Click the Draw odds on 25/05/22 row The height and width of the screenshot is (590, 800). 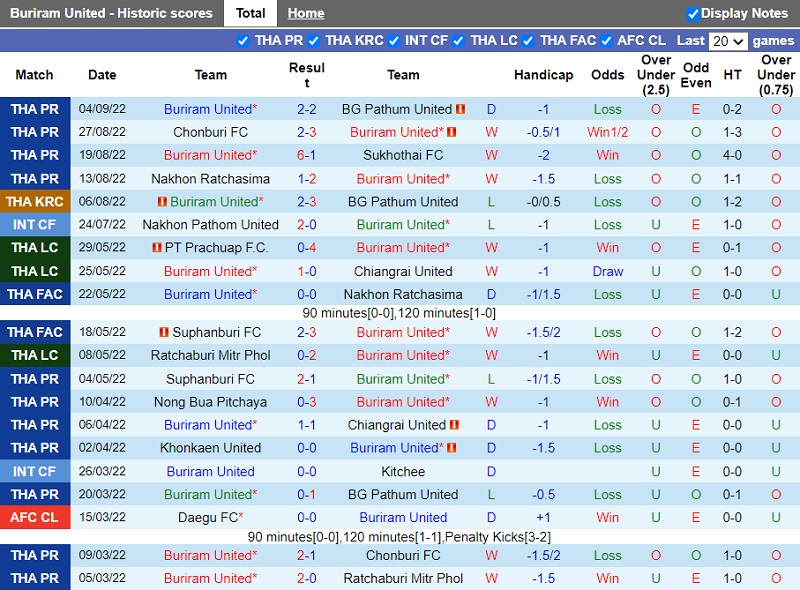tap(607, 271)
